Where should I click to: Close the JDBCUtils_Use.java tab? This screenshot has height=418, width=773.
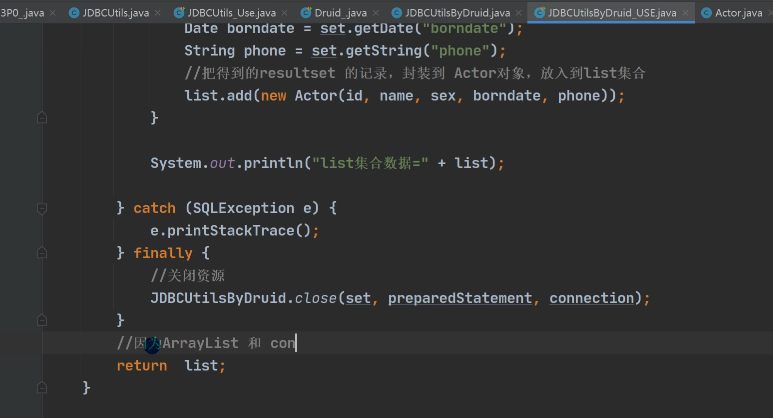click(x=284, y=13)
